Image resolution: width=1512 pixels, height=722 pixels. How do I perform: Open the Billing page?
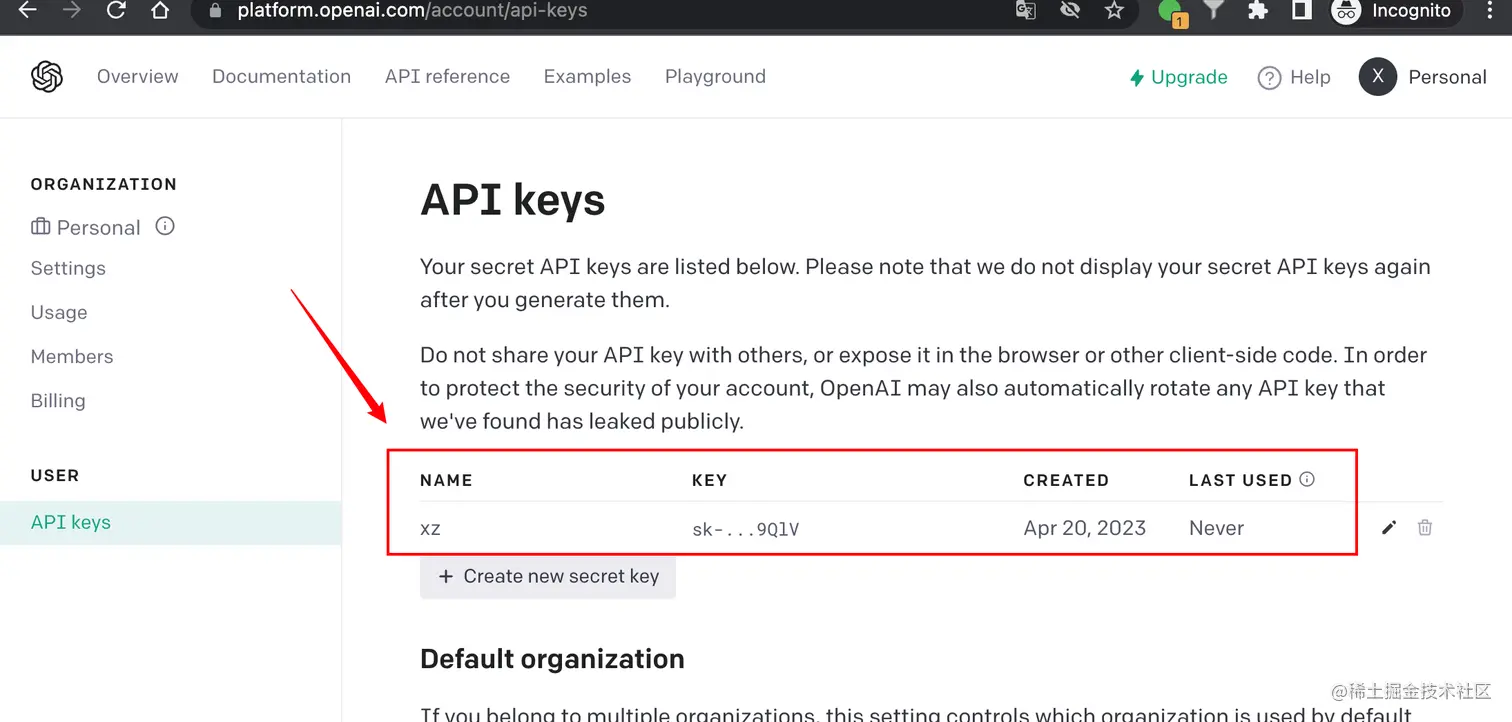coord(58,400)
